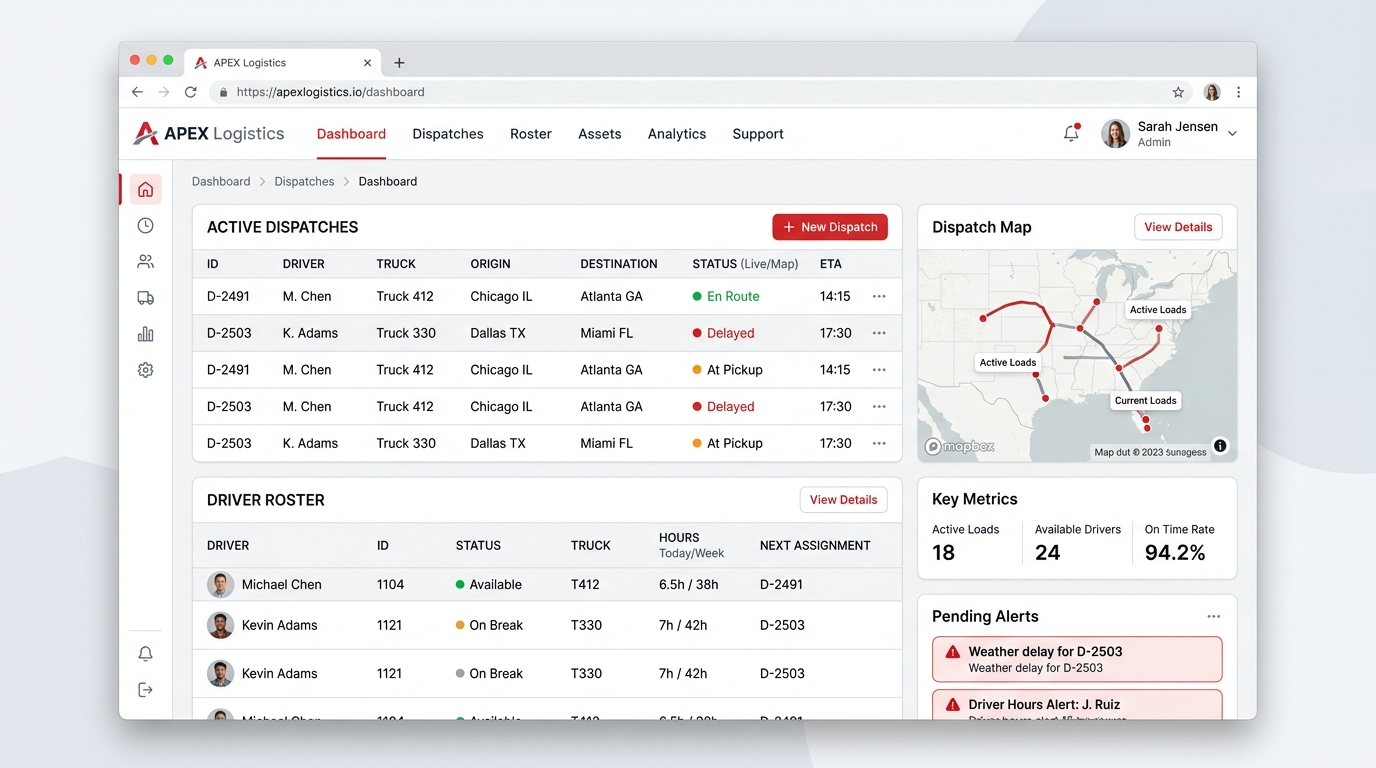Open the Pending Alerts ellipsis menu
This screenshot has height=768, width=1376.
click(x=1213, y=617)
